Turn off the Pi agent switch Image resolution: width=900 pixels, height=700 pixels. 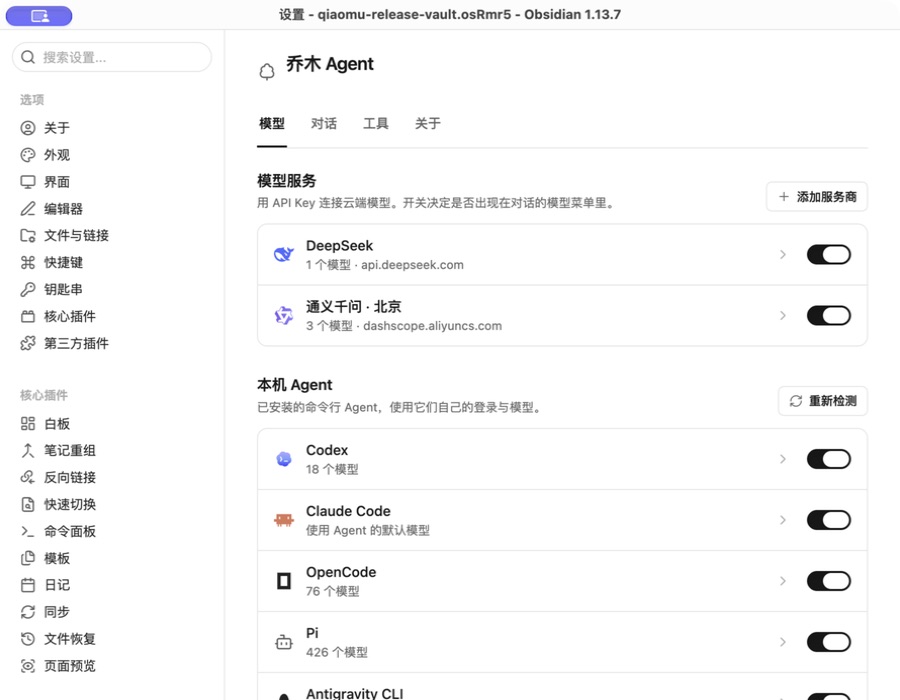coord(828,642)
